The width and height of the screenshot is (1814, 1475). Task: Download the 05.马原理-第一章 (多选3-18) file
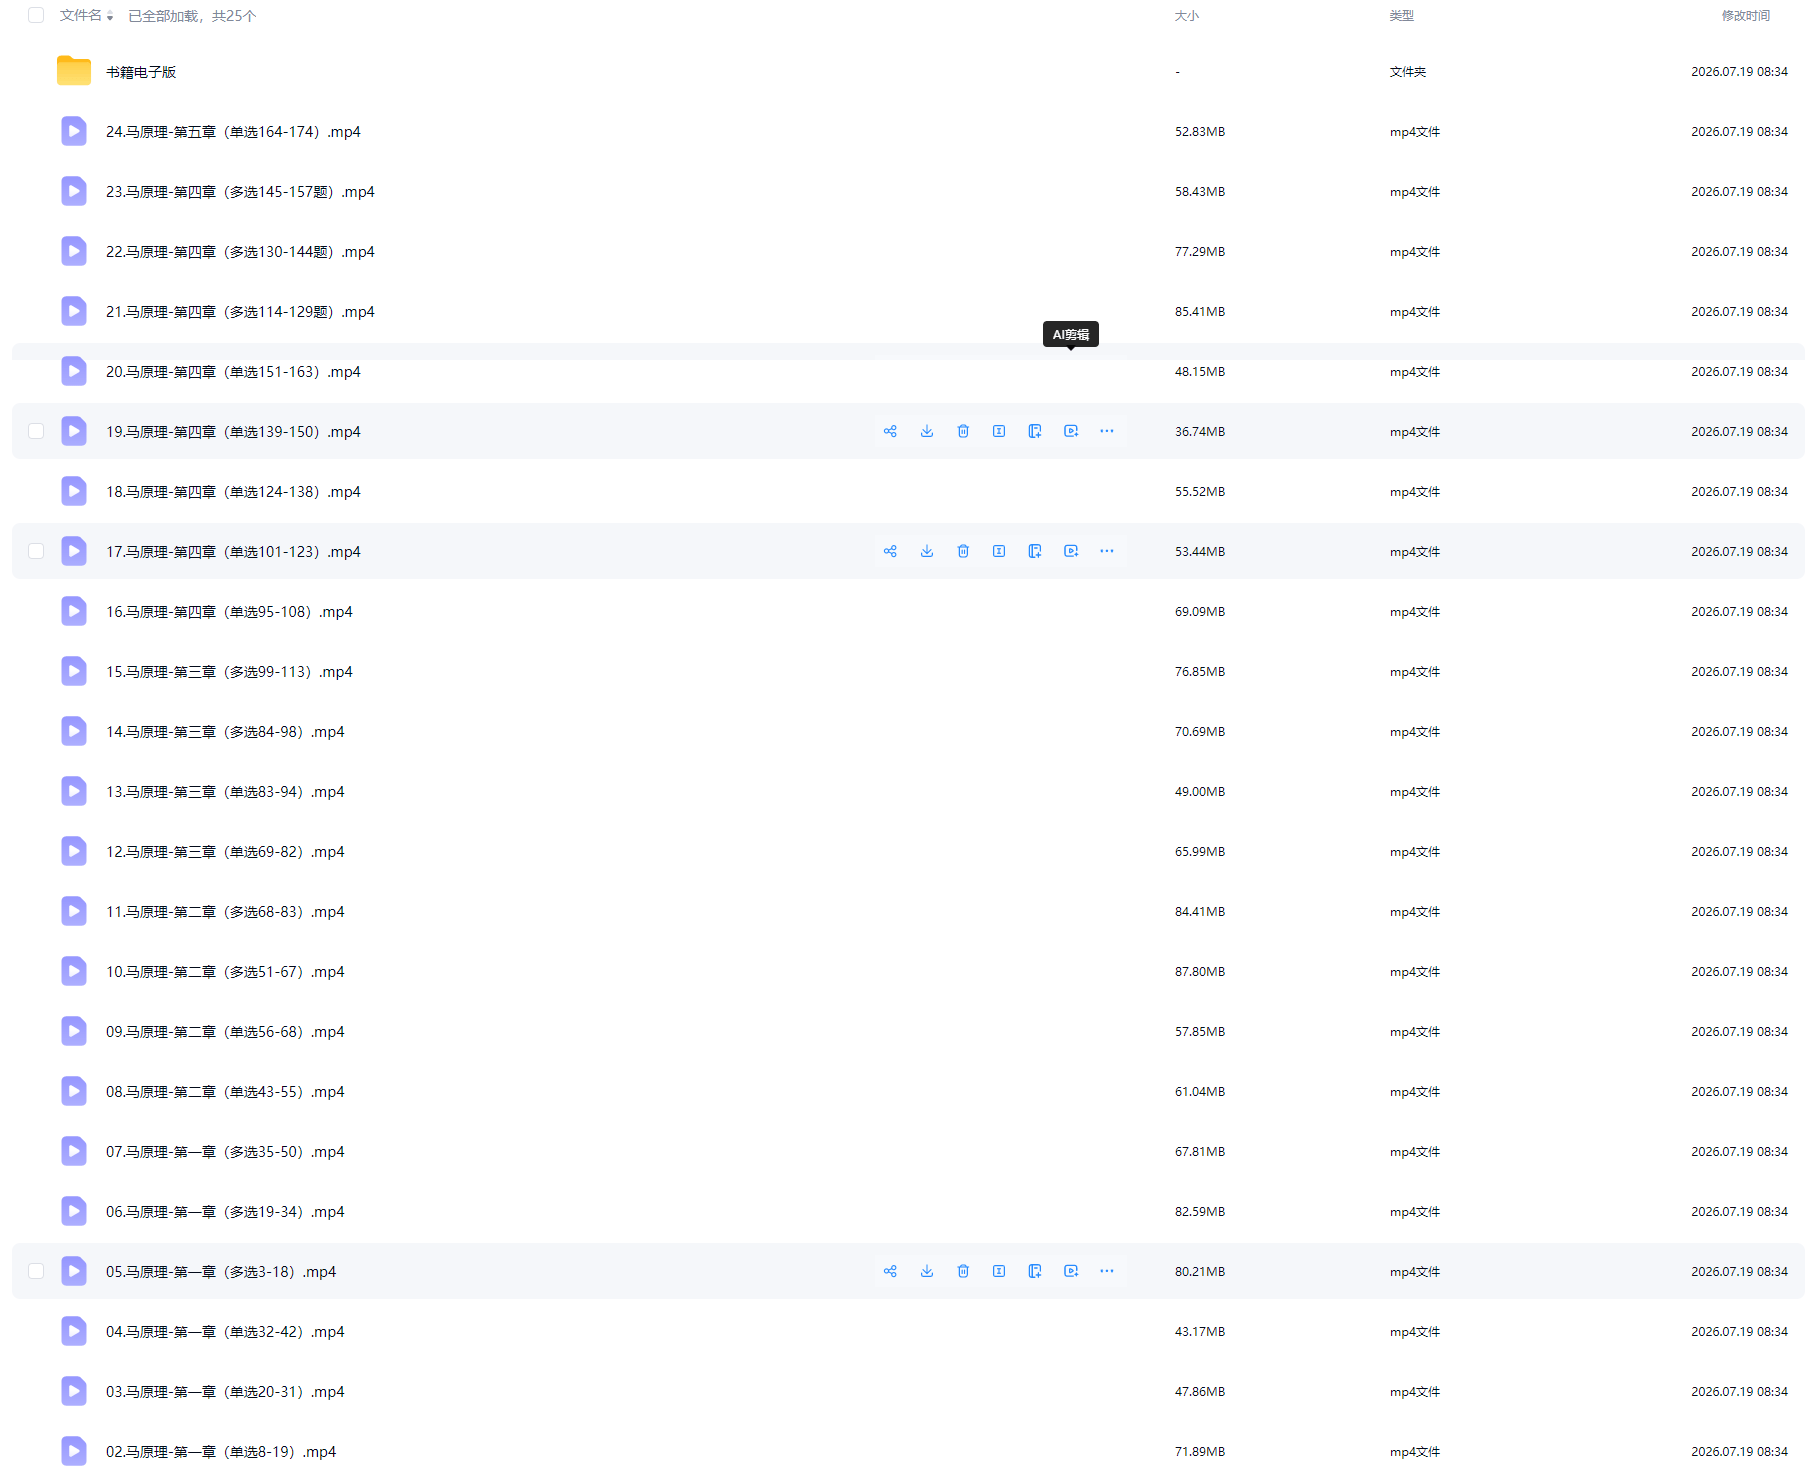927,1271
